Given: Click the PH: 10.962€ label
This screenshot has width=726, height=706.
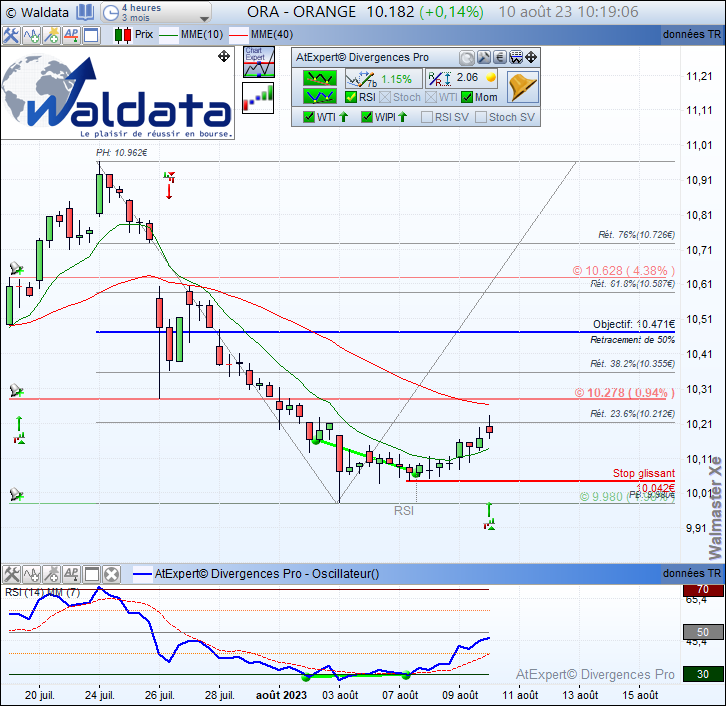Looking at the screenshot, I should click(x=122, y=153).
